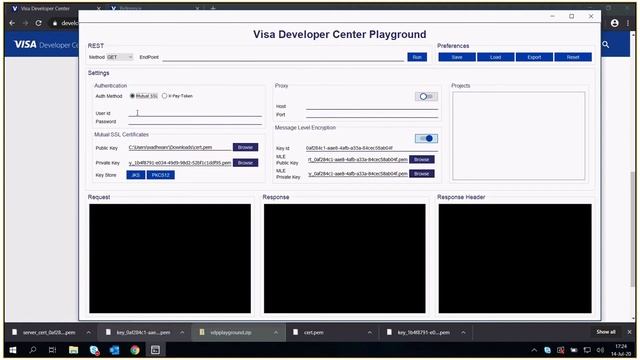Select the X-Pay-Token auth method
The image size is (640, 360).
pyautogui.click(x=177, y=96)
